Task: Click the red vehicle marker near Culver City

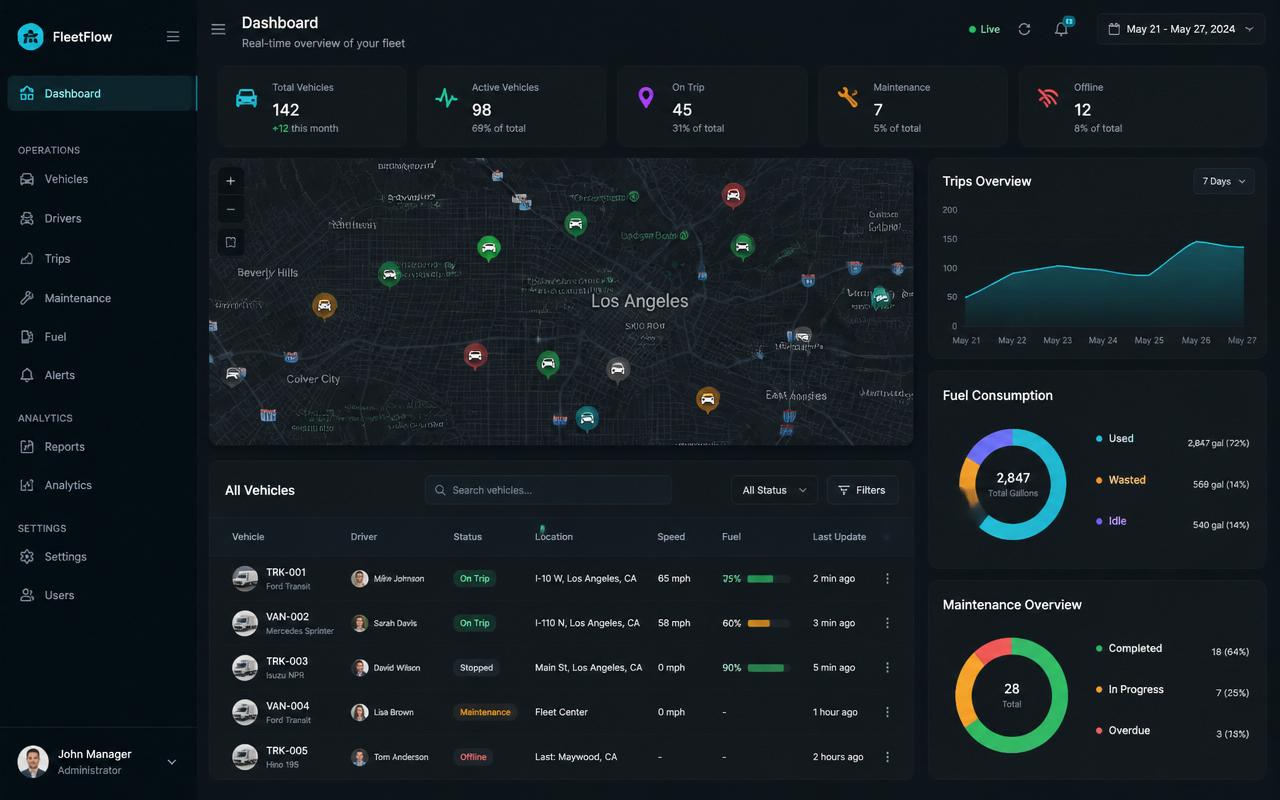Action: 475,355
